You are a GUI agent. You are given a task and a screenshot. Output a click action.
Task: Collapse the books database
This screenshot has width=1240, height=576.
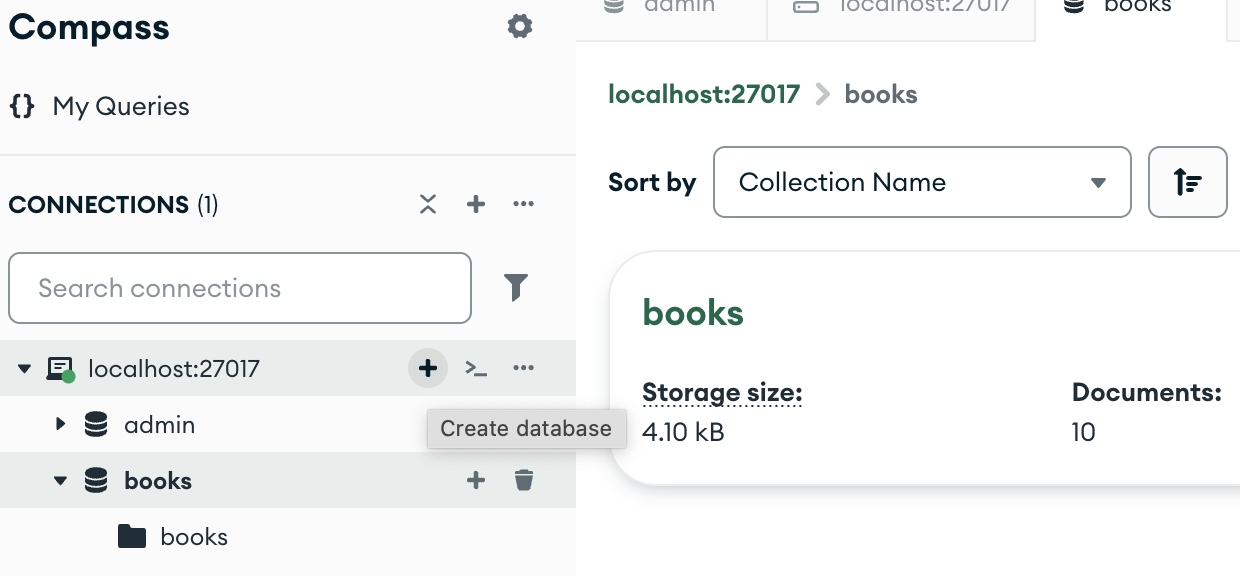click(60, 481)
